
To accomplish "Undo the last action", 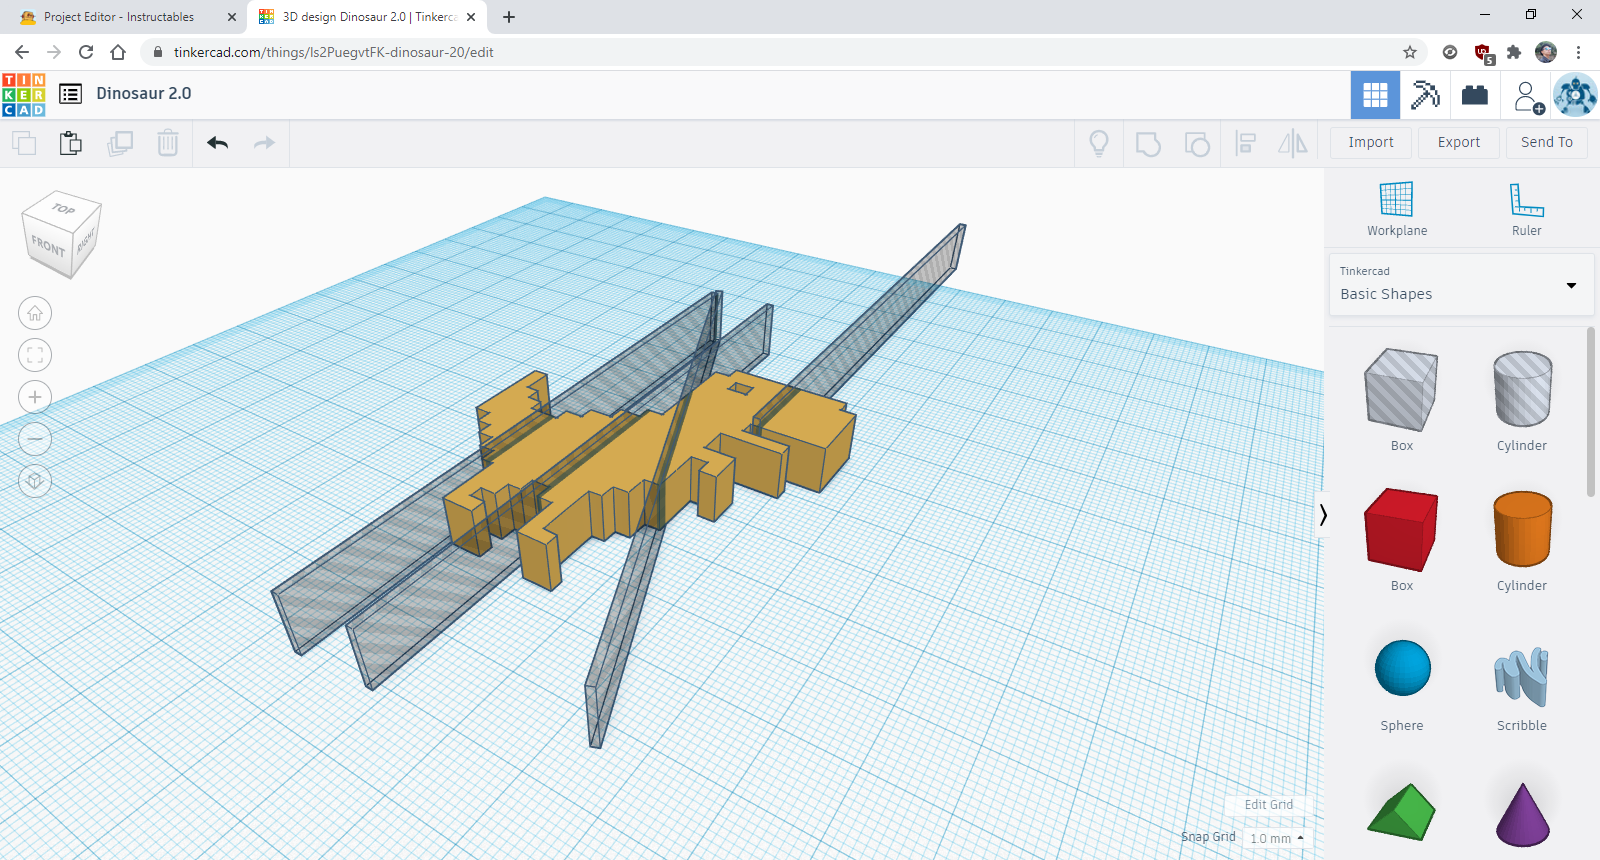I will [218, 143].
